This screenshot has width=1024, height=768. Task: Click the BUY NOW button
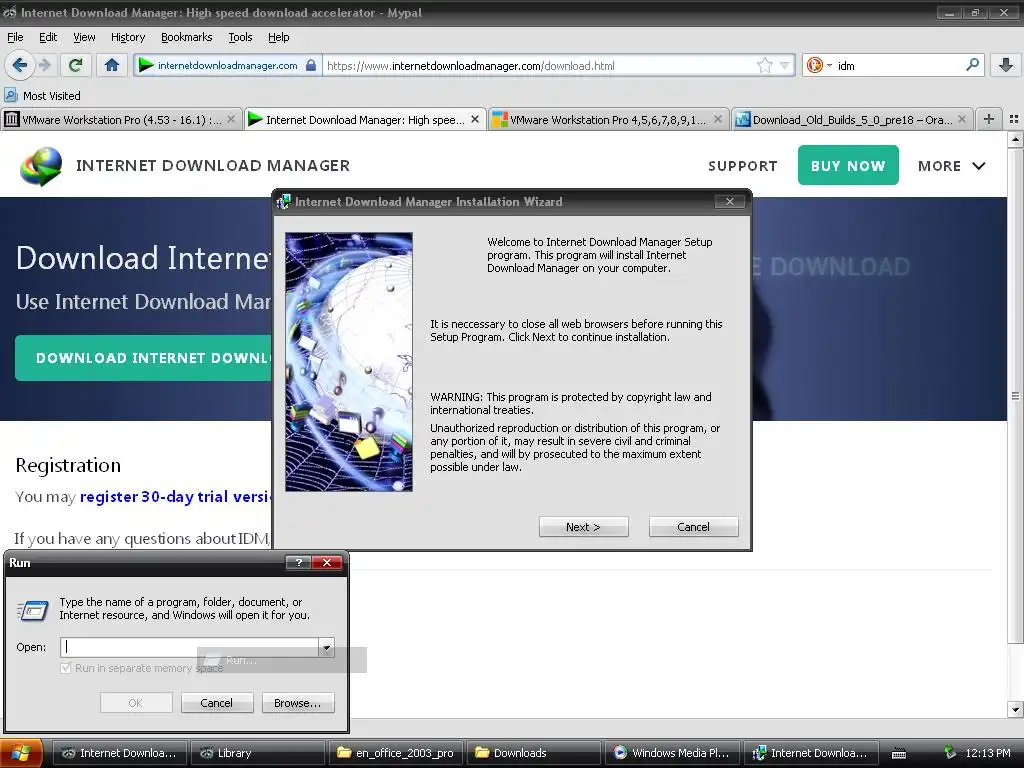coord(848,165)
